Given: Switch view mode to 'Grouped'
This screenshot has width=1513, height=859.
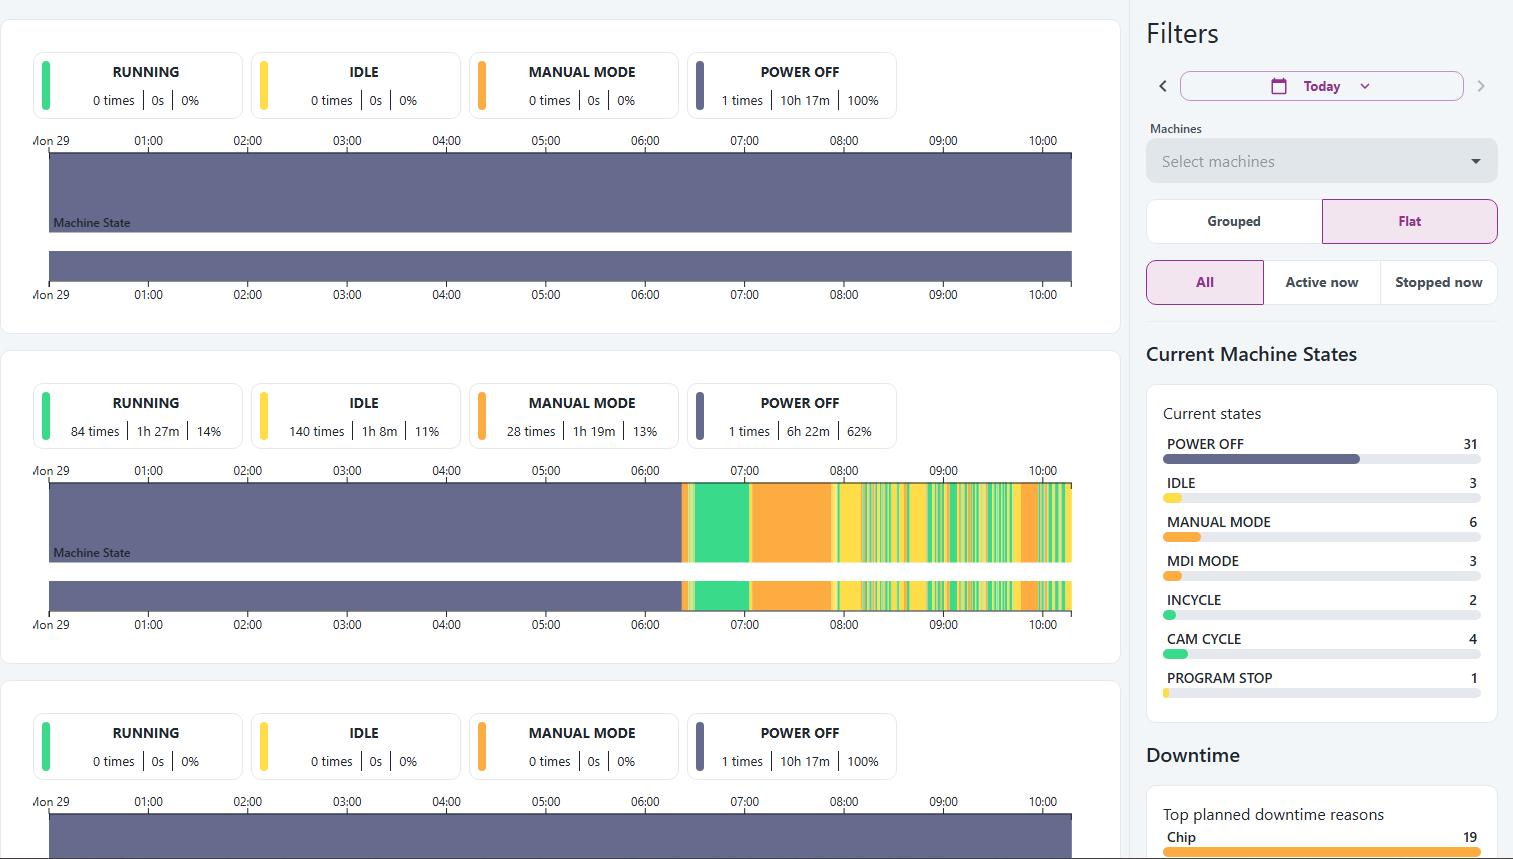Looking at the screenshot, I should point(1233,221).
